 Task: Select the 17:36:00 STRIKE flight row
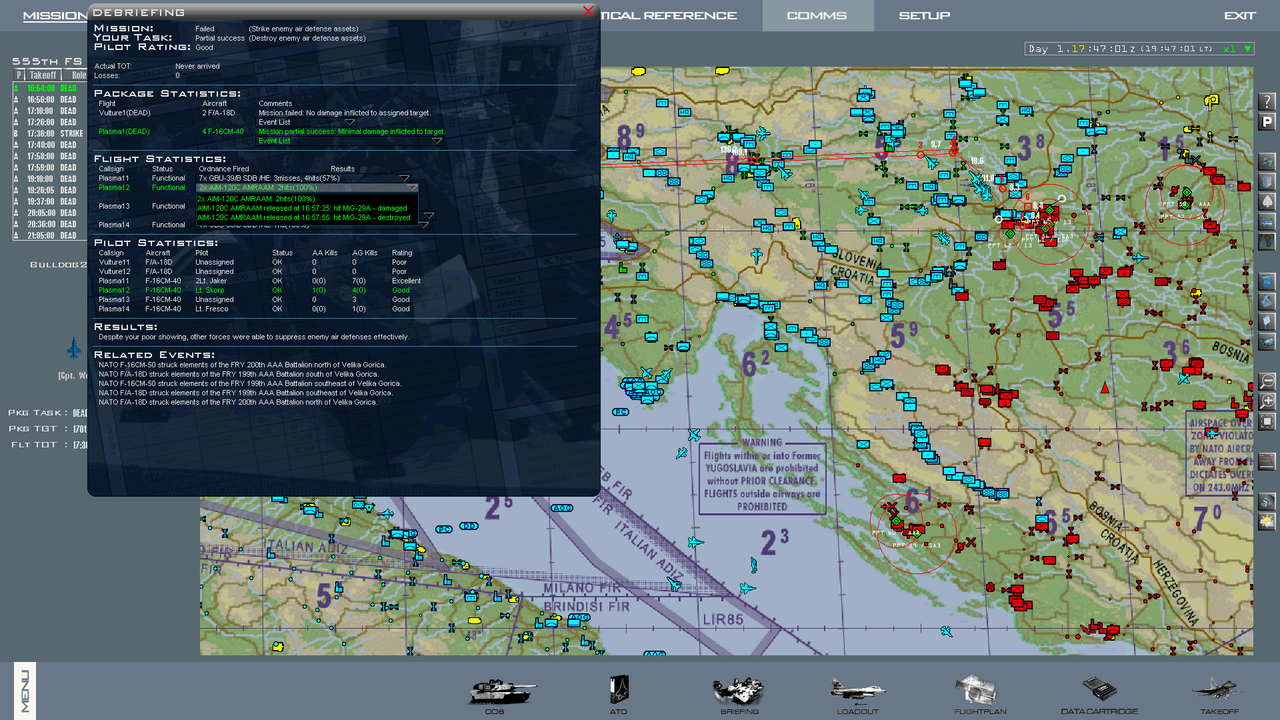[x=50, y=133]
